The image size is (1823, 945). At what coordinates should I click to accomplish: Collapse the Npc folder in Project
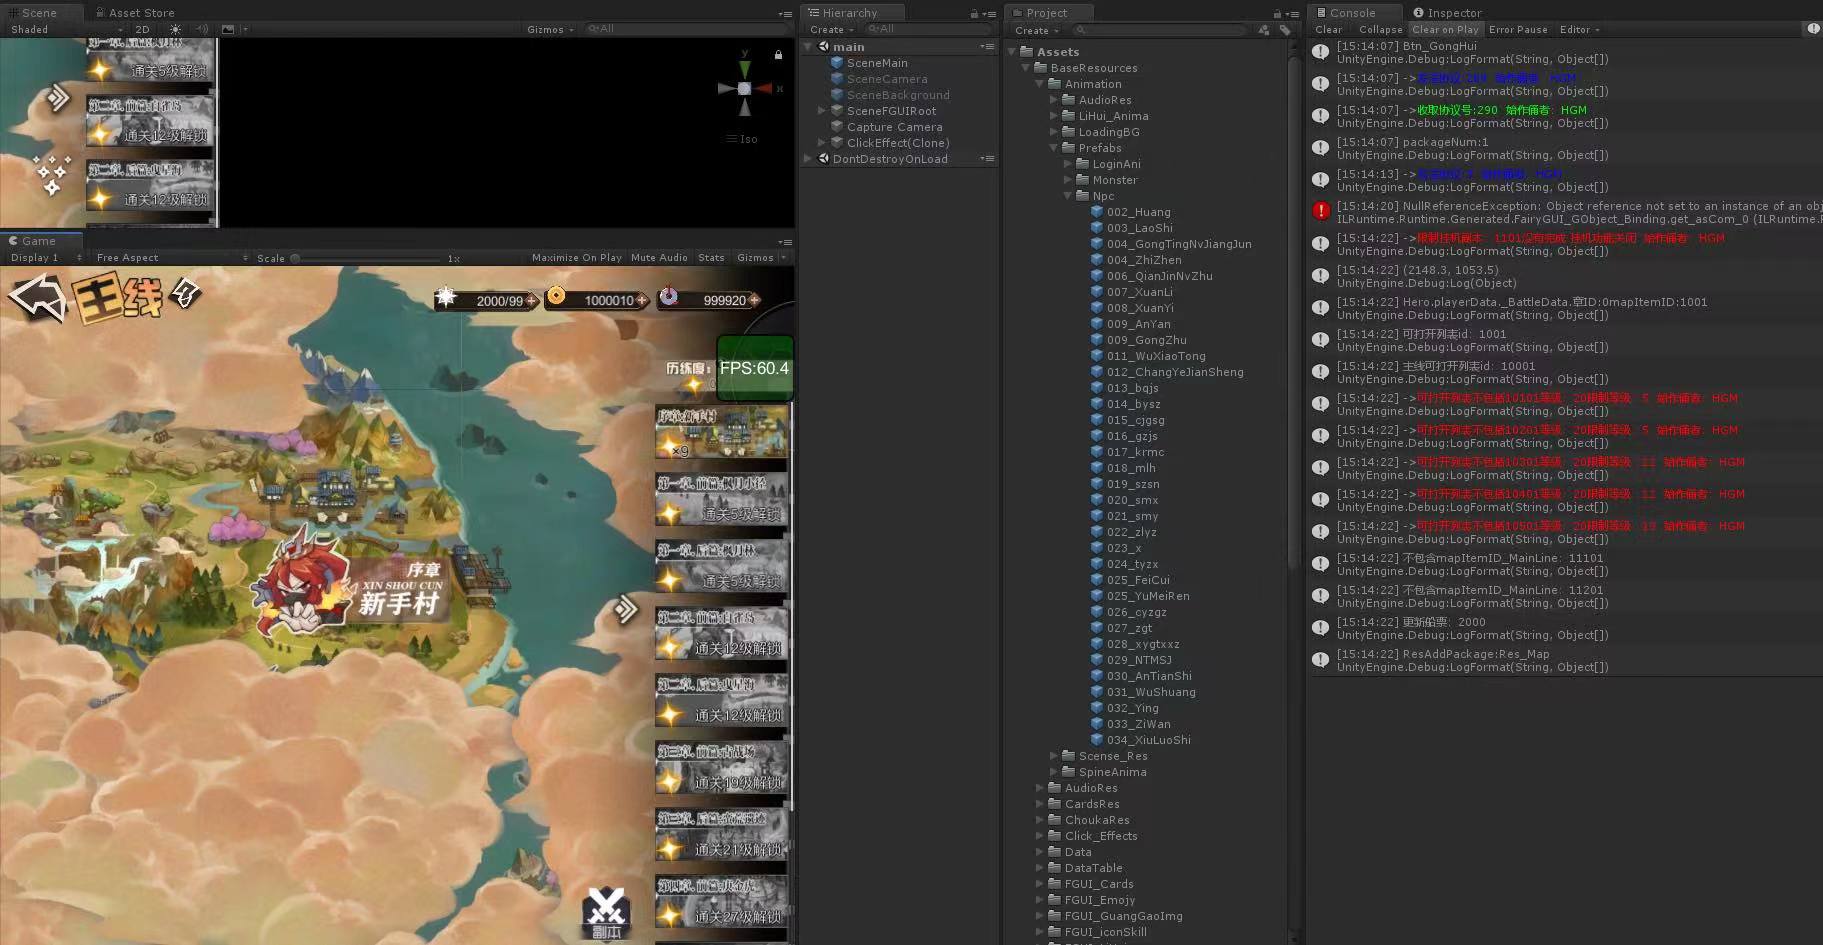(x=1068, y=196)
